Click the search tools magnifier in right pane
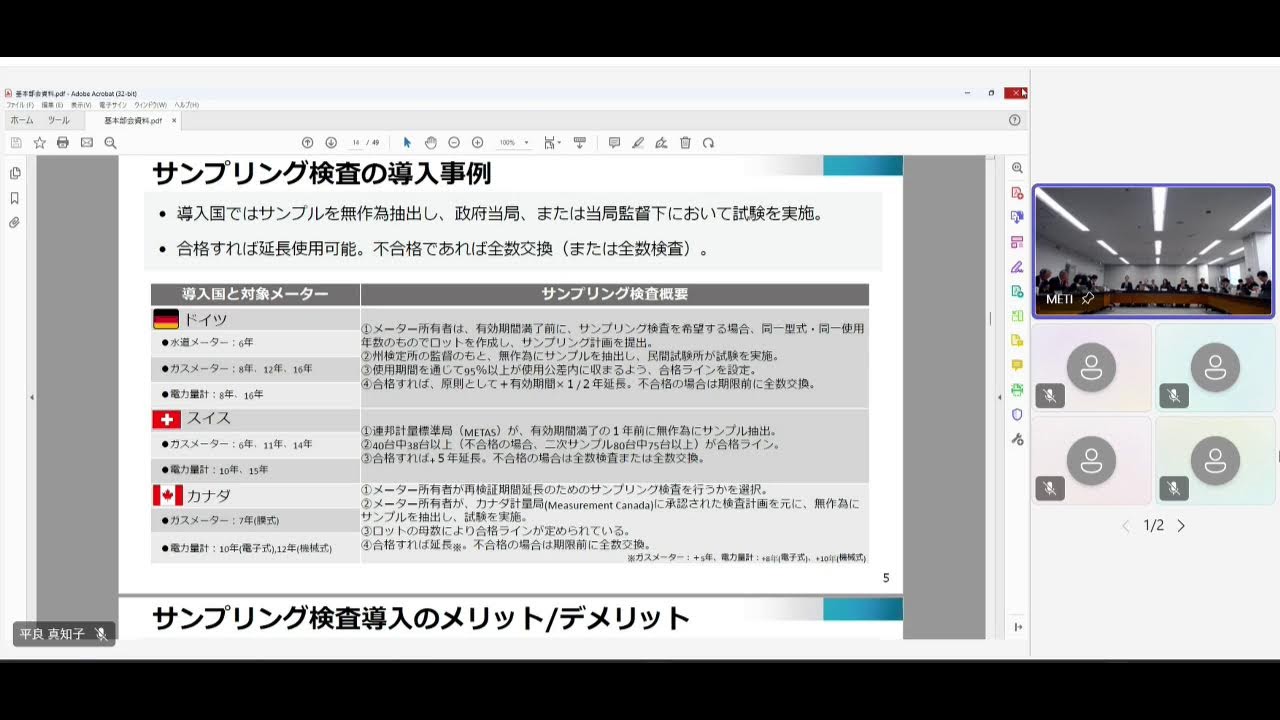 (1017, 168)
